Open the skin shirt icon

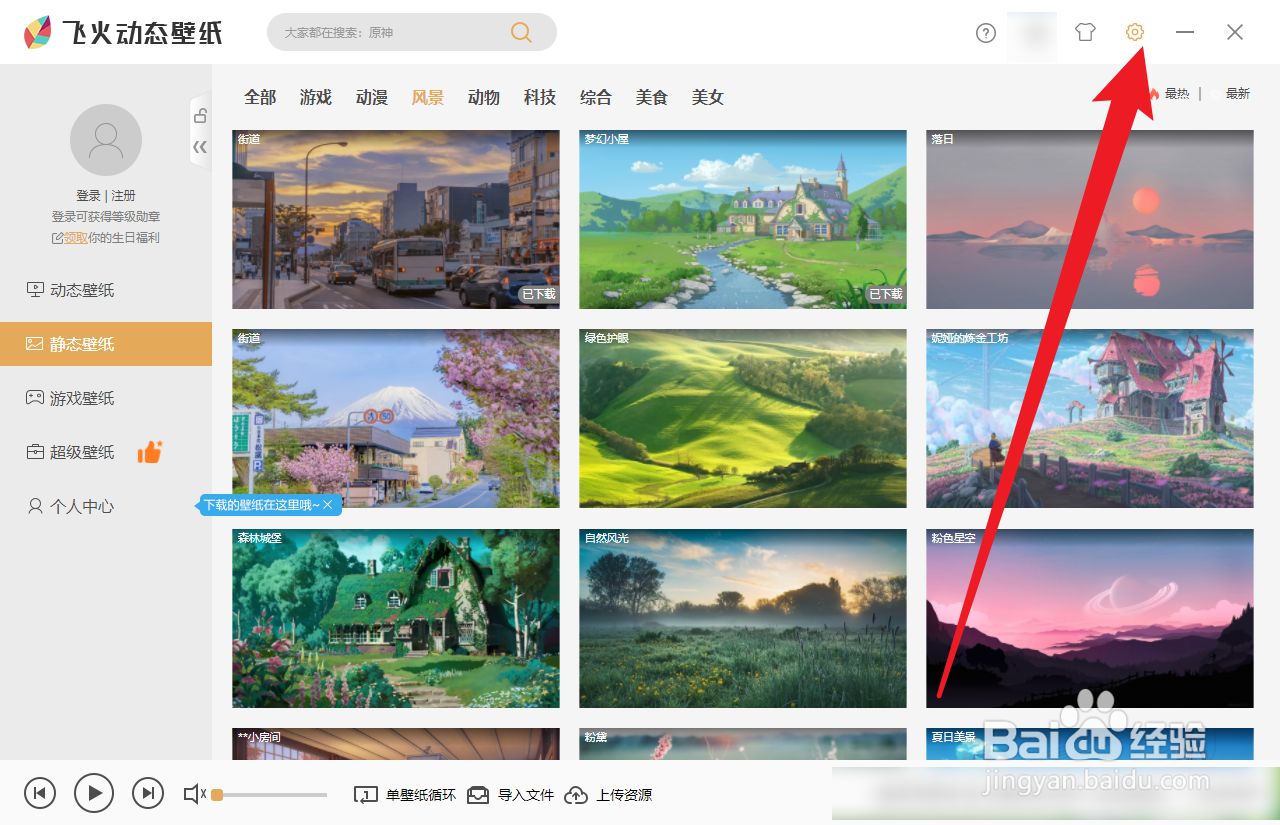1085,32
